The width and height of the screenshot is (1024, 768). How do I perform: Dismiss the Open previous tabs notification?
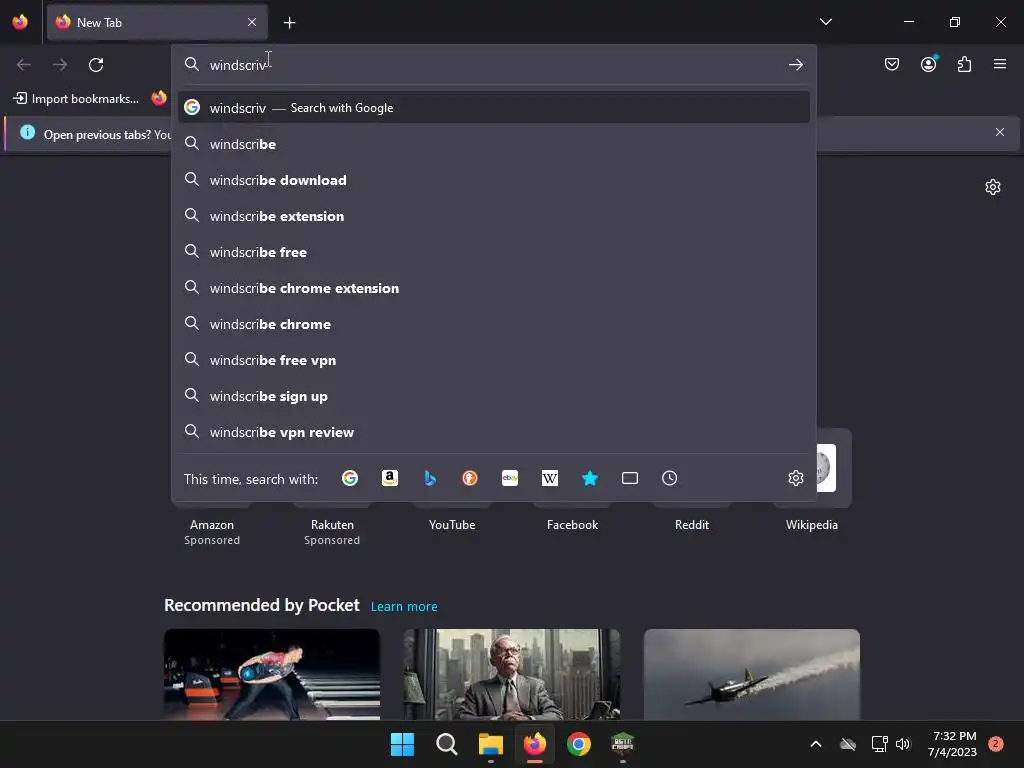1000,133
